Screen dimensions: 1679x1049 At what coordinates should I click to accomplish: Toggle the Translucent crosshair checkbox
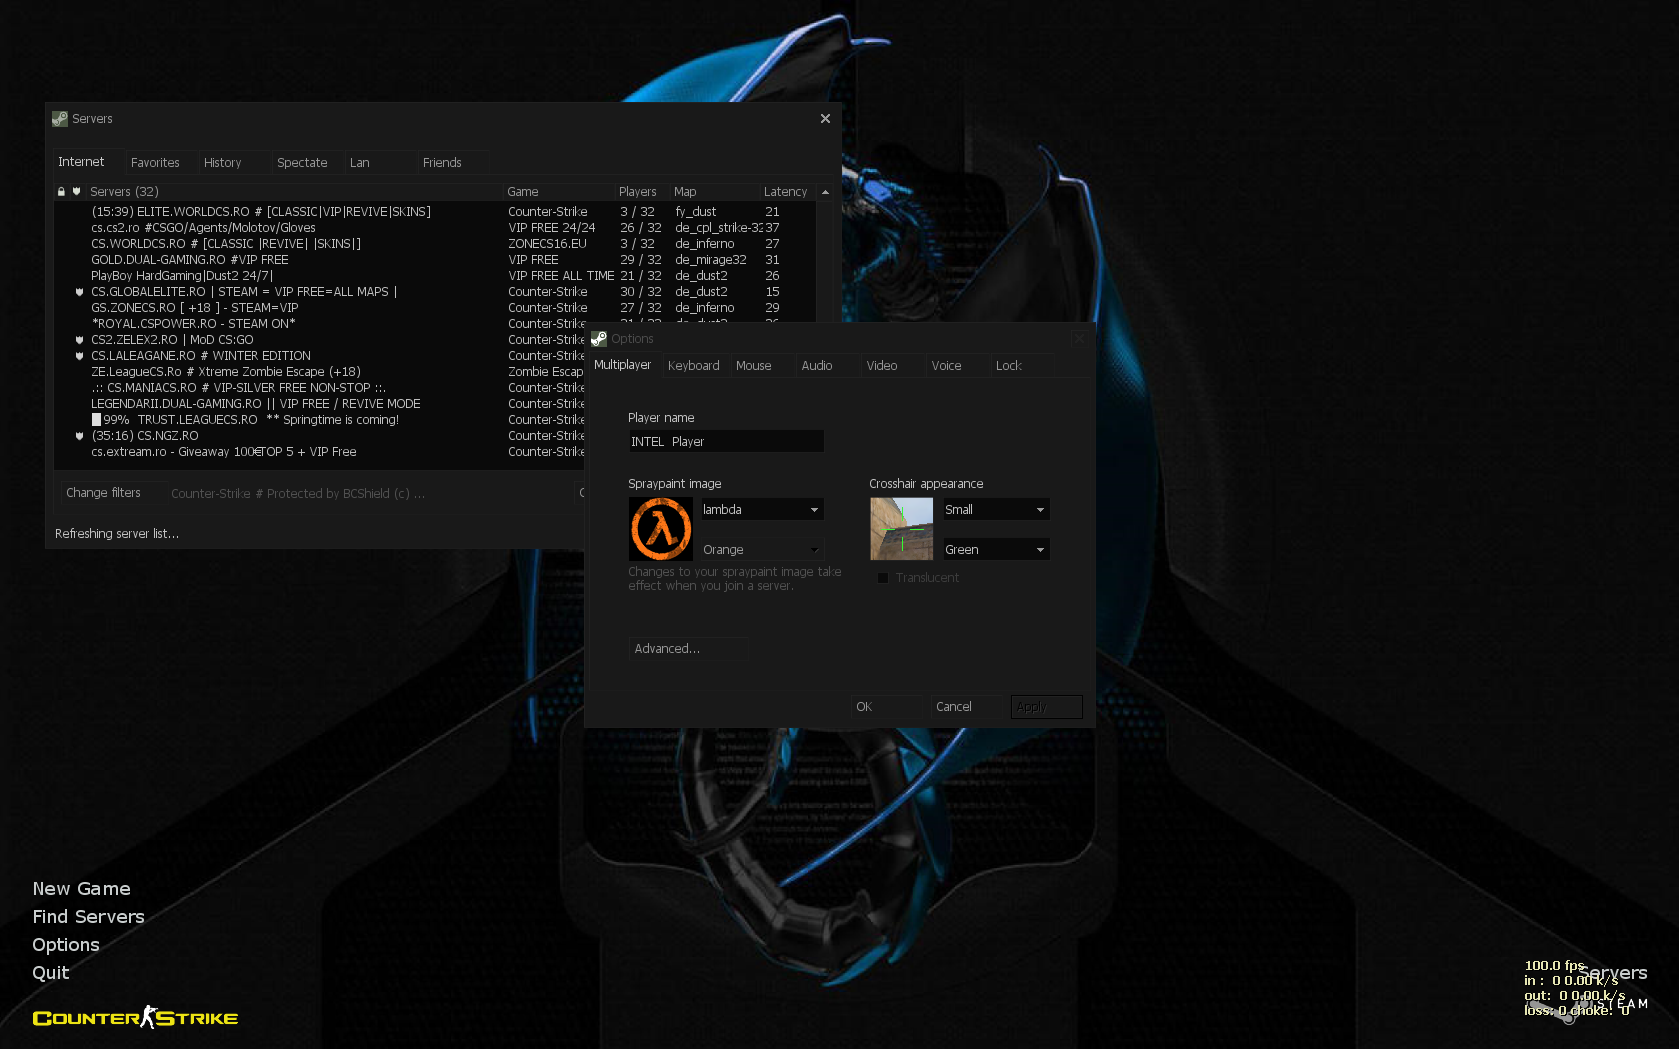point(883,578)
